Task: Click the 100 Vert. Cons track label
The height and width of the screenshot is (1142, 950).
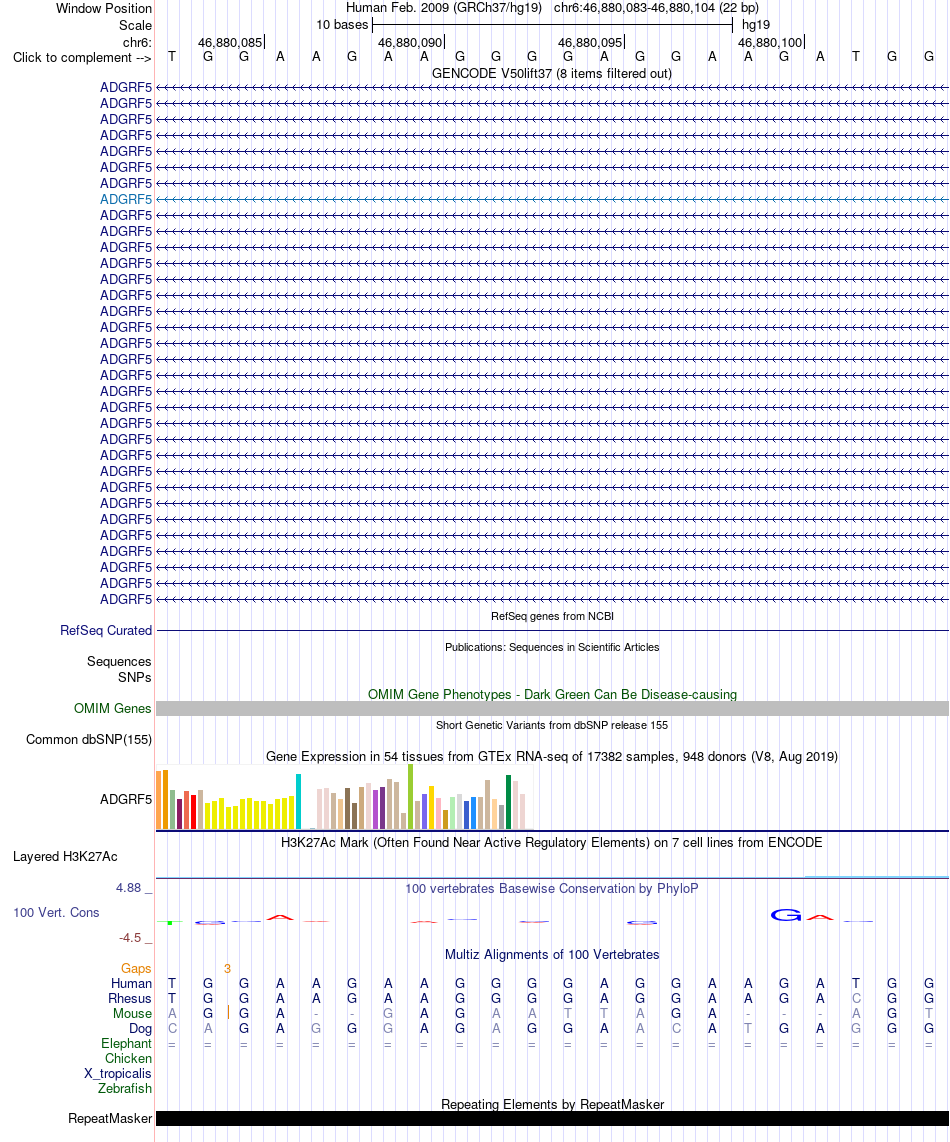Action: (x=56, y=913)
